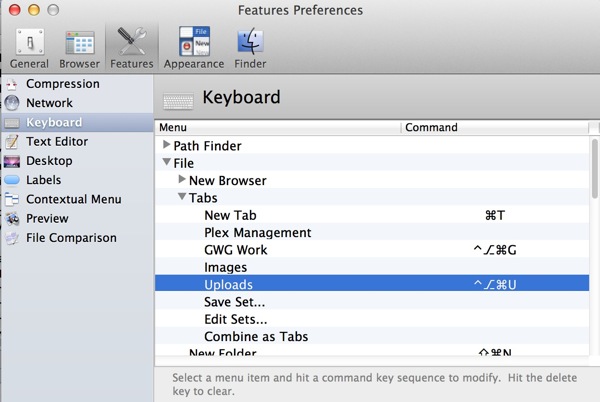
Task: Select the GWG Work shortcut row
Action: [x=372, y=250]
